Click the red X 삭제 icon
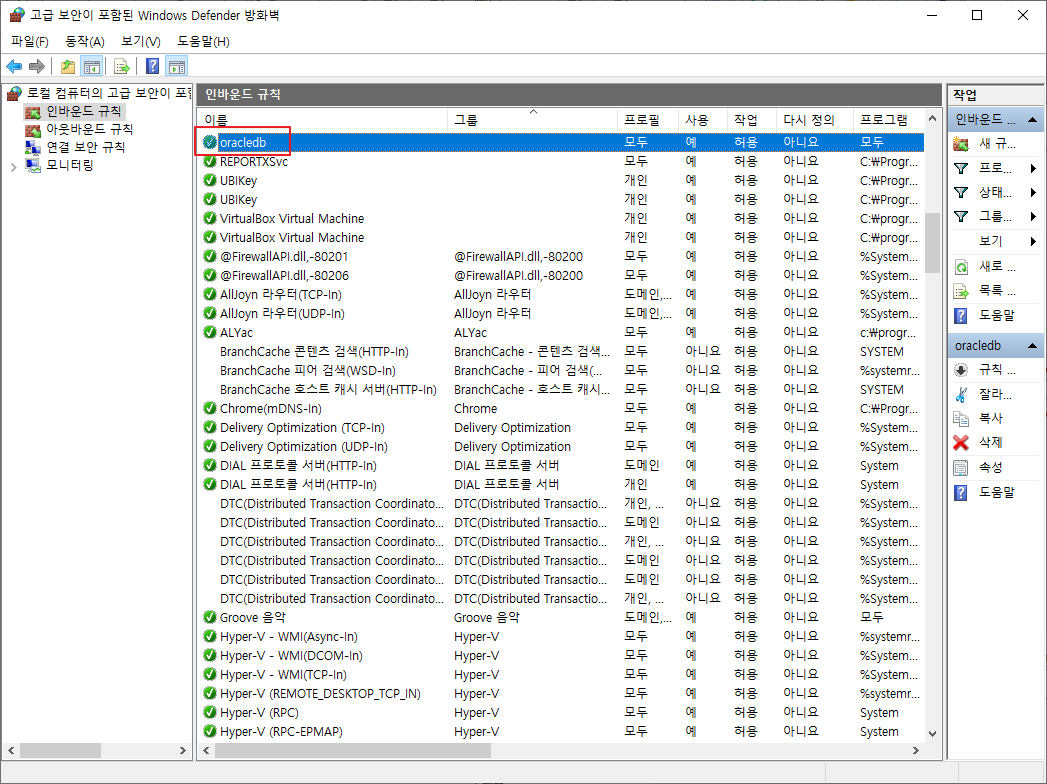 [961, 442]
